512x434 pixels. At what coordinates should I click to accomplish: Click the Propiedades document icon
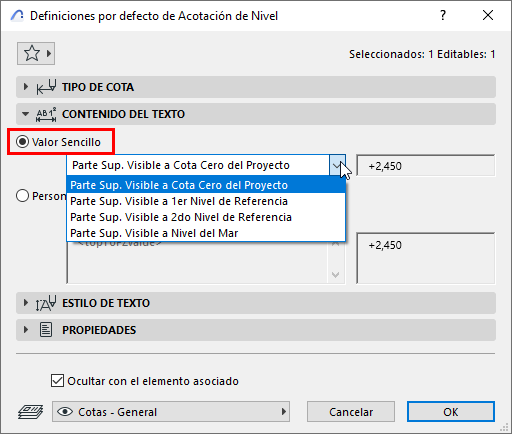click(46, 330)
